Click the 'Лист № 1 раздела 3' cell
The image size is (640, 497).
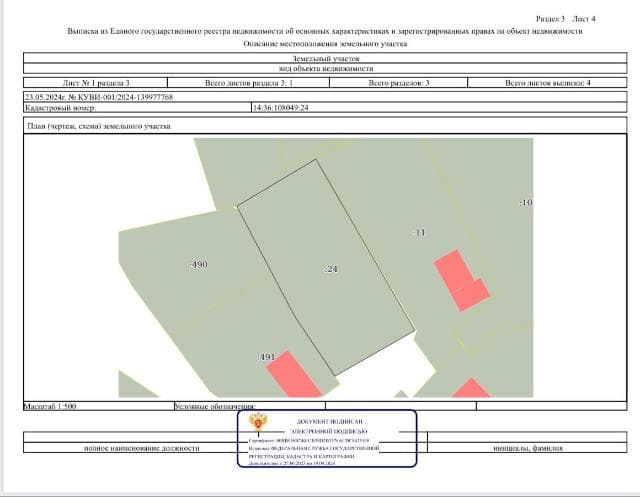pos(96,83)
